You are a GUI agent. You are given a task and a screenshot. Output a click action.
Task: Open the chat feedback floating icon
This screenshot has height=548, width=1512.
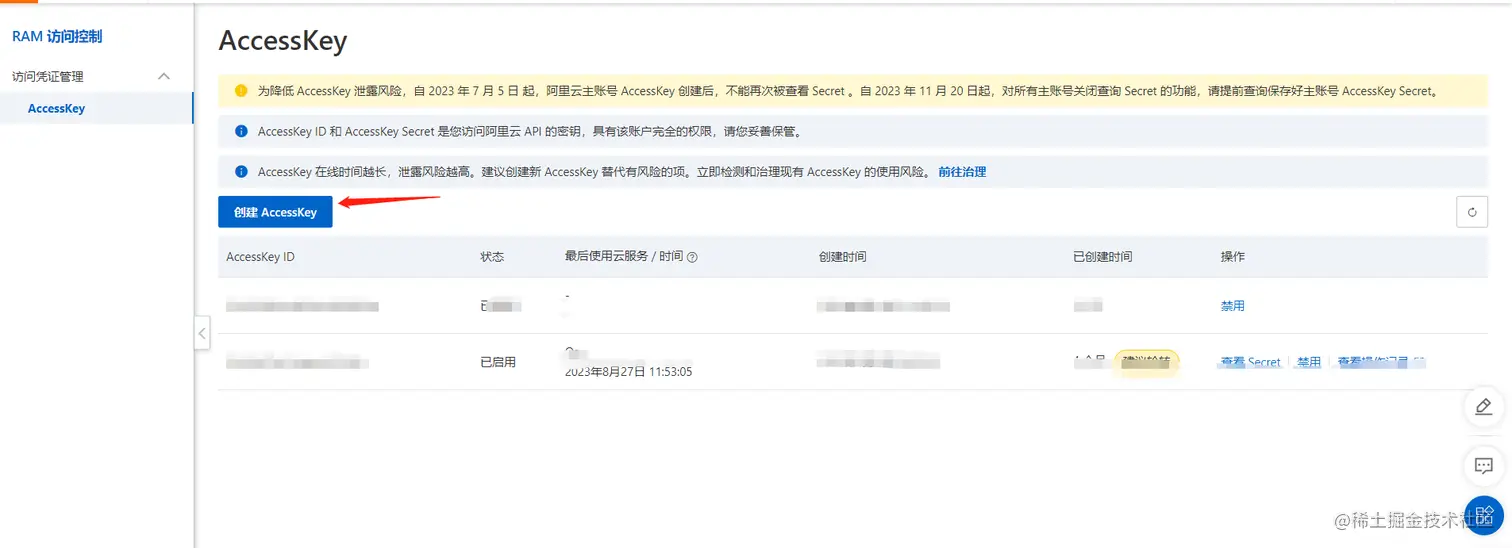(x=1483, y=465)
